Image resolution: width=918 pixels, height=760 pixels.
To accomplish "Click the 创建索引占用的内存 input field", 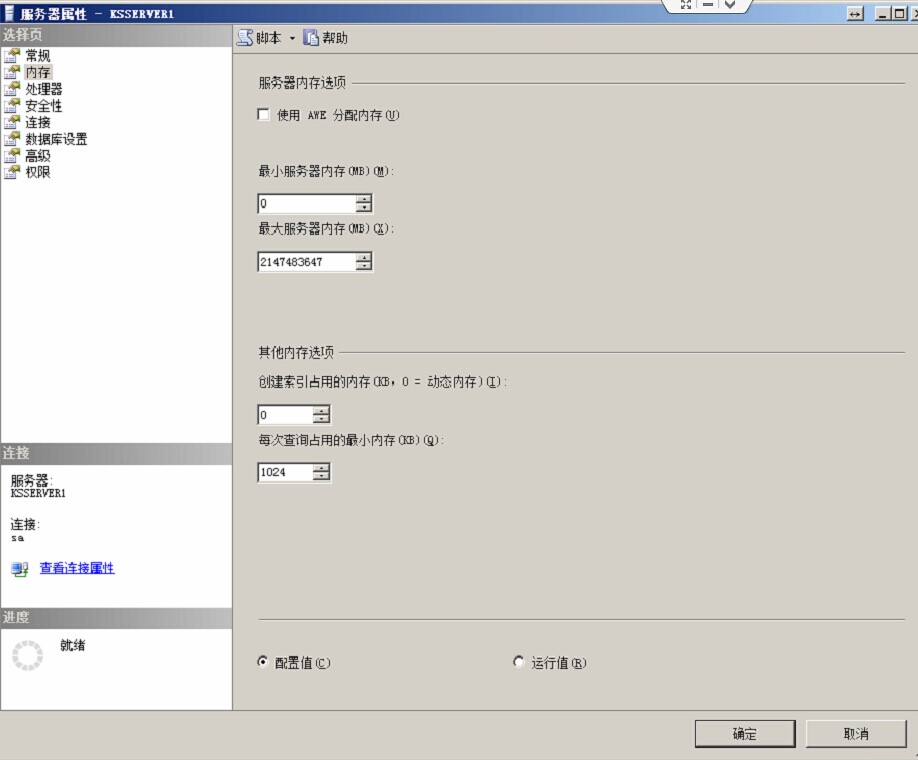I will tap(285, 415).
